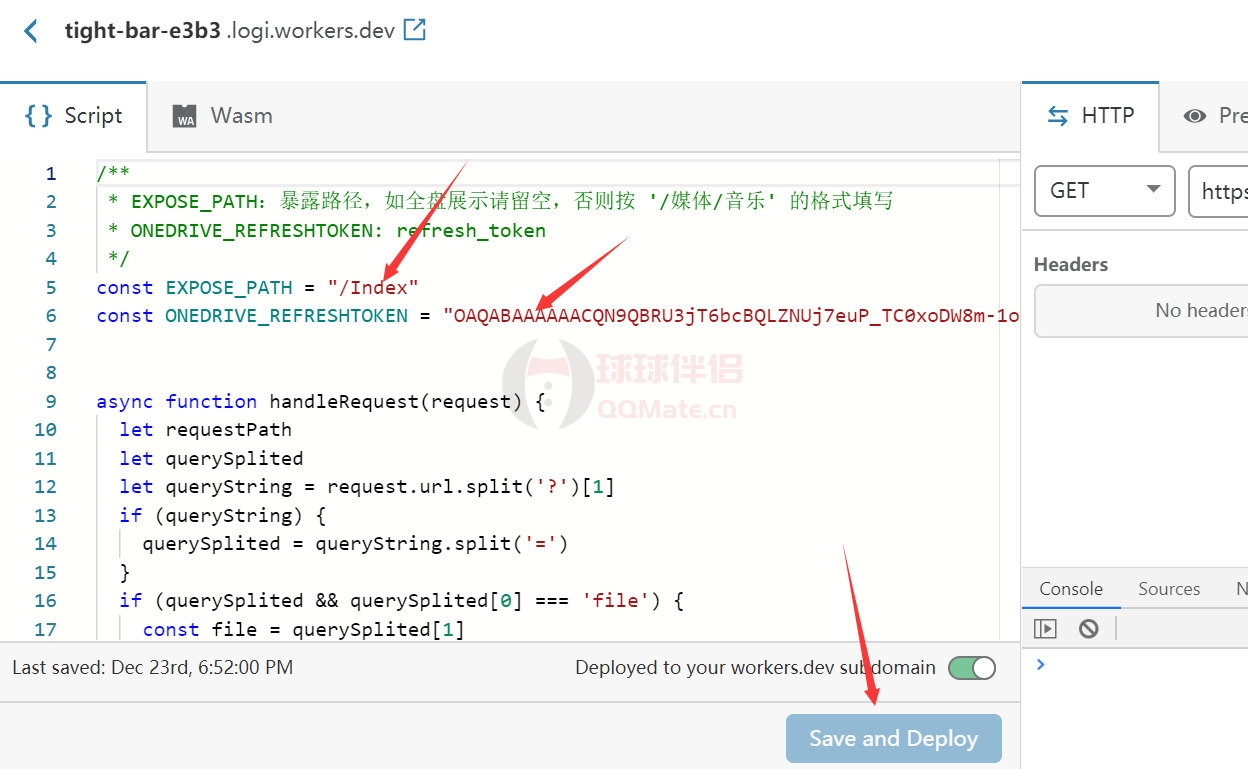Viewport: 1248px width, 769px height.
Task: Click the HTTP tab arrows icon
Action: [1057, 116]
